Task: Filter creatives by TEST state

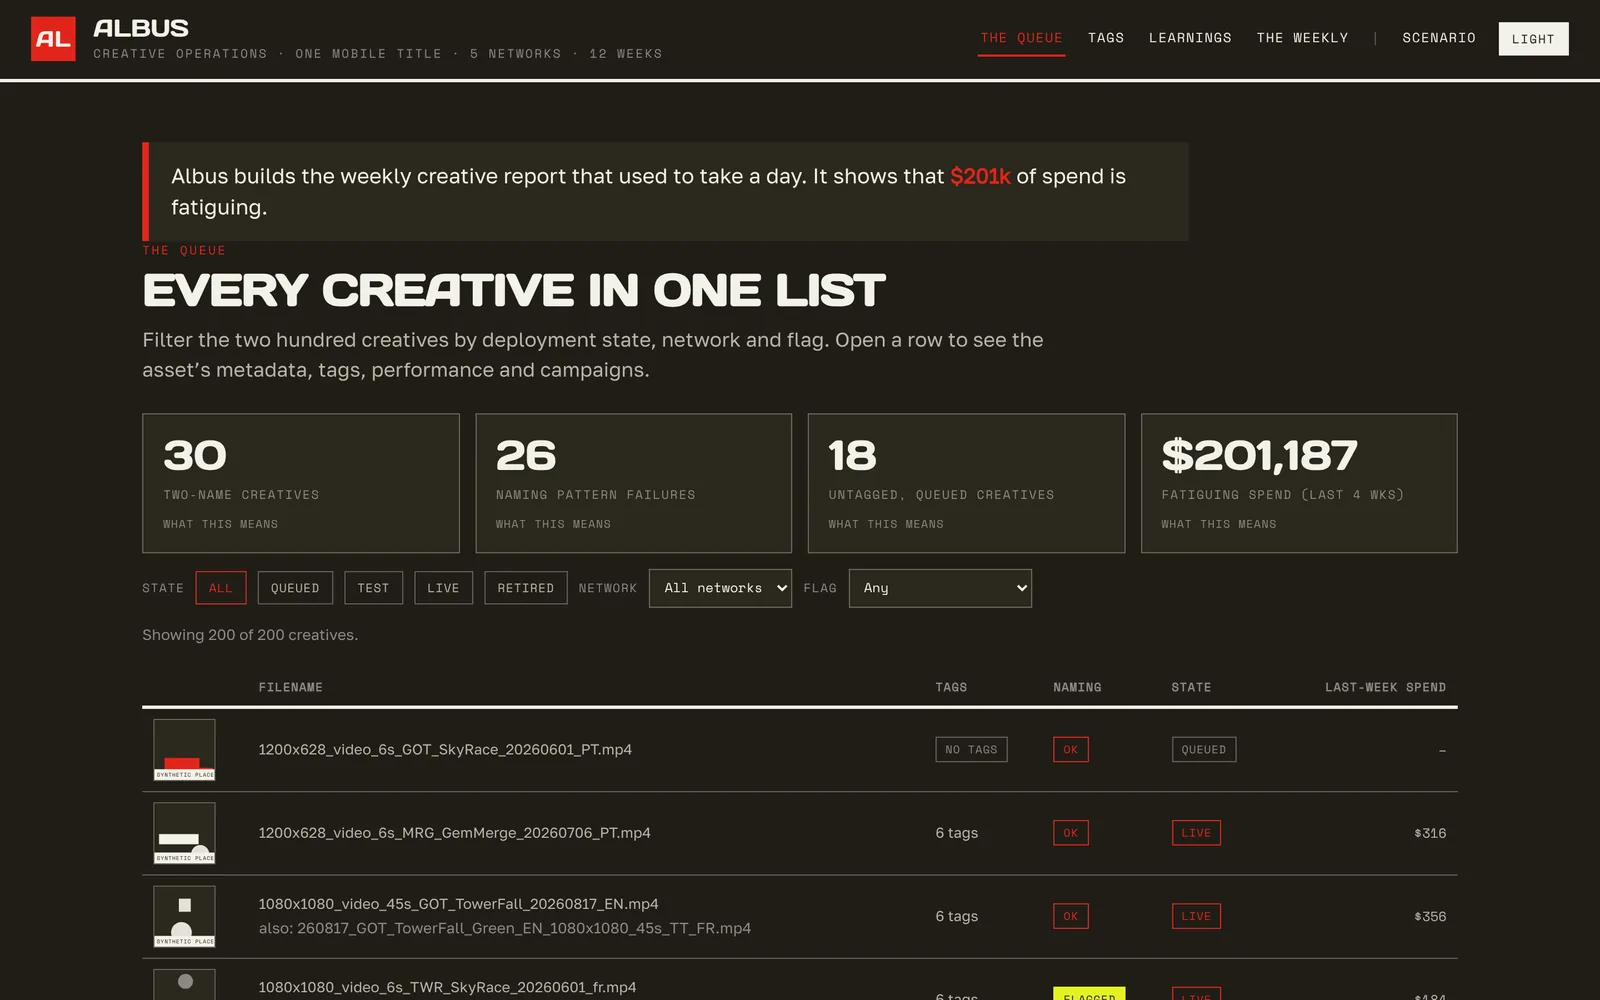Action: [x=373, y=588]
